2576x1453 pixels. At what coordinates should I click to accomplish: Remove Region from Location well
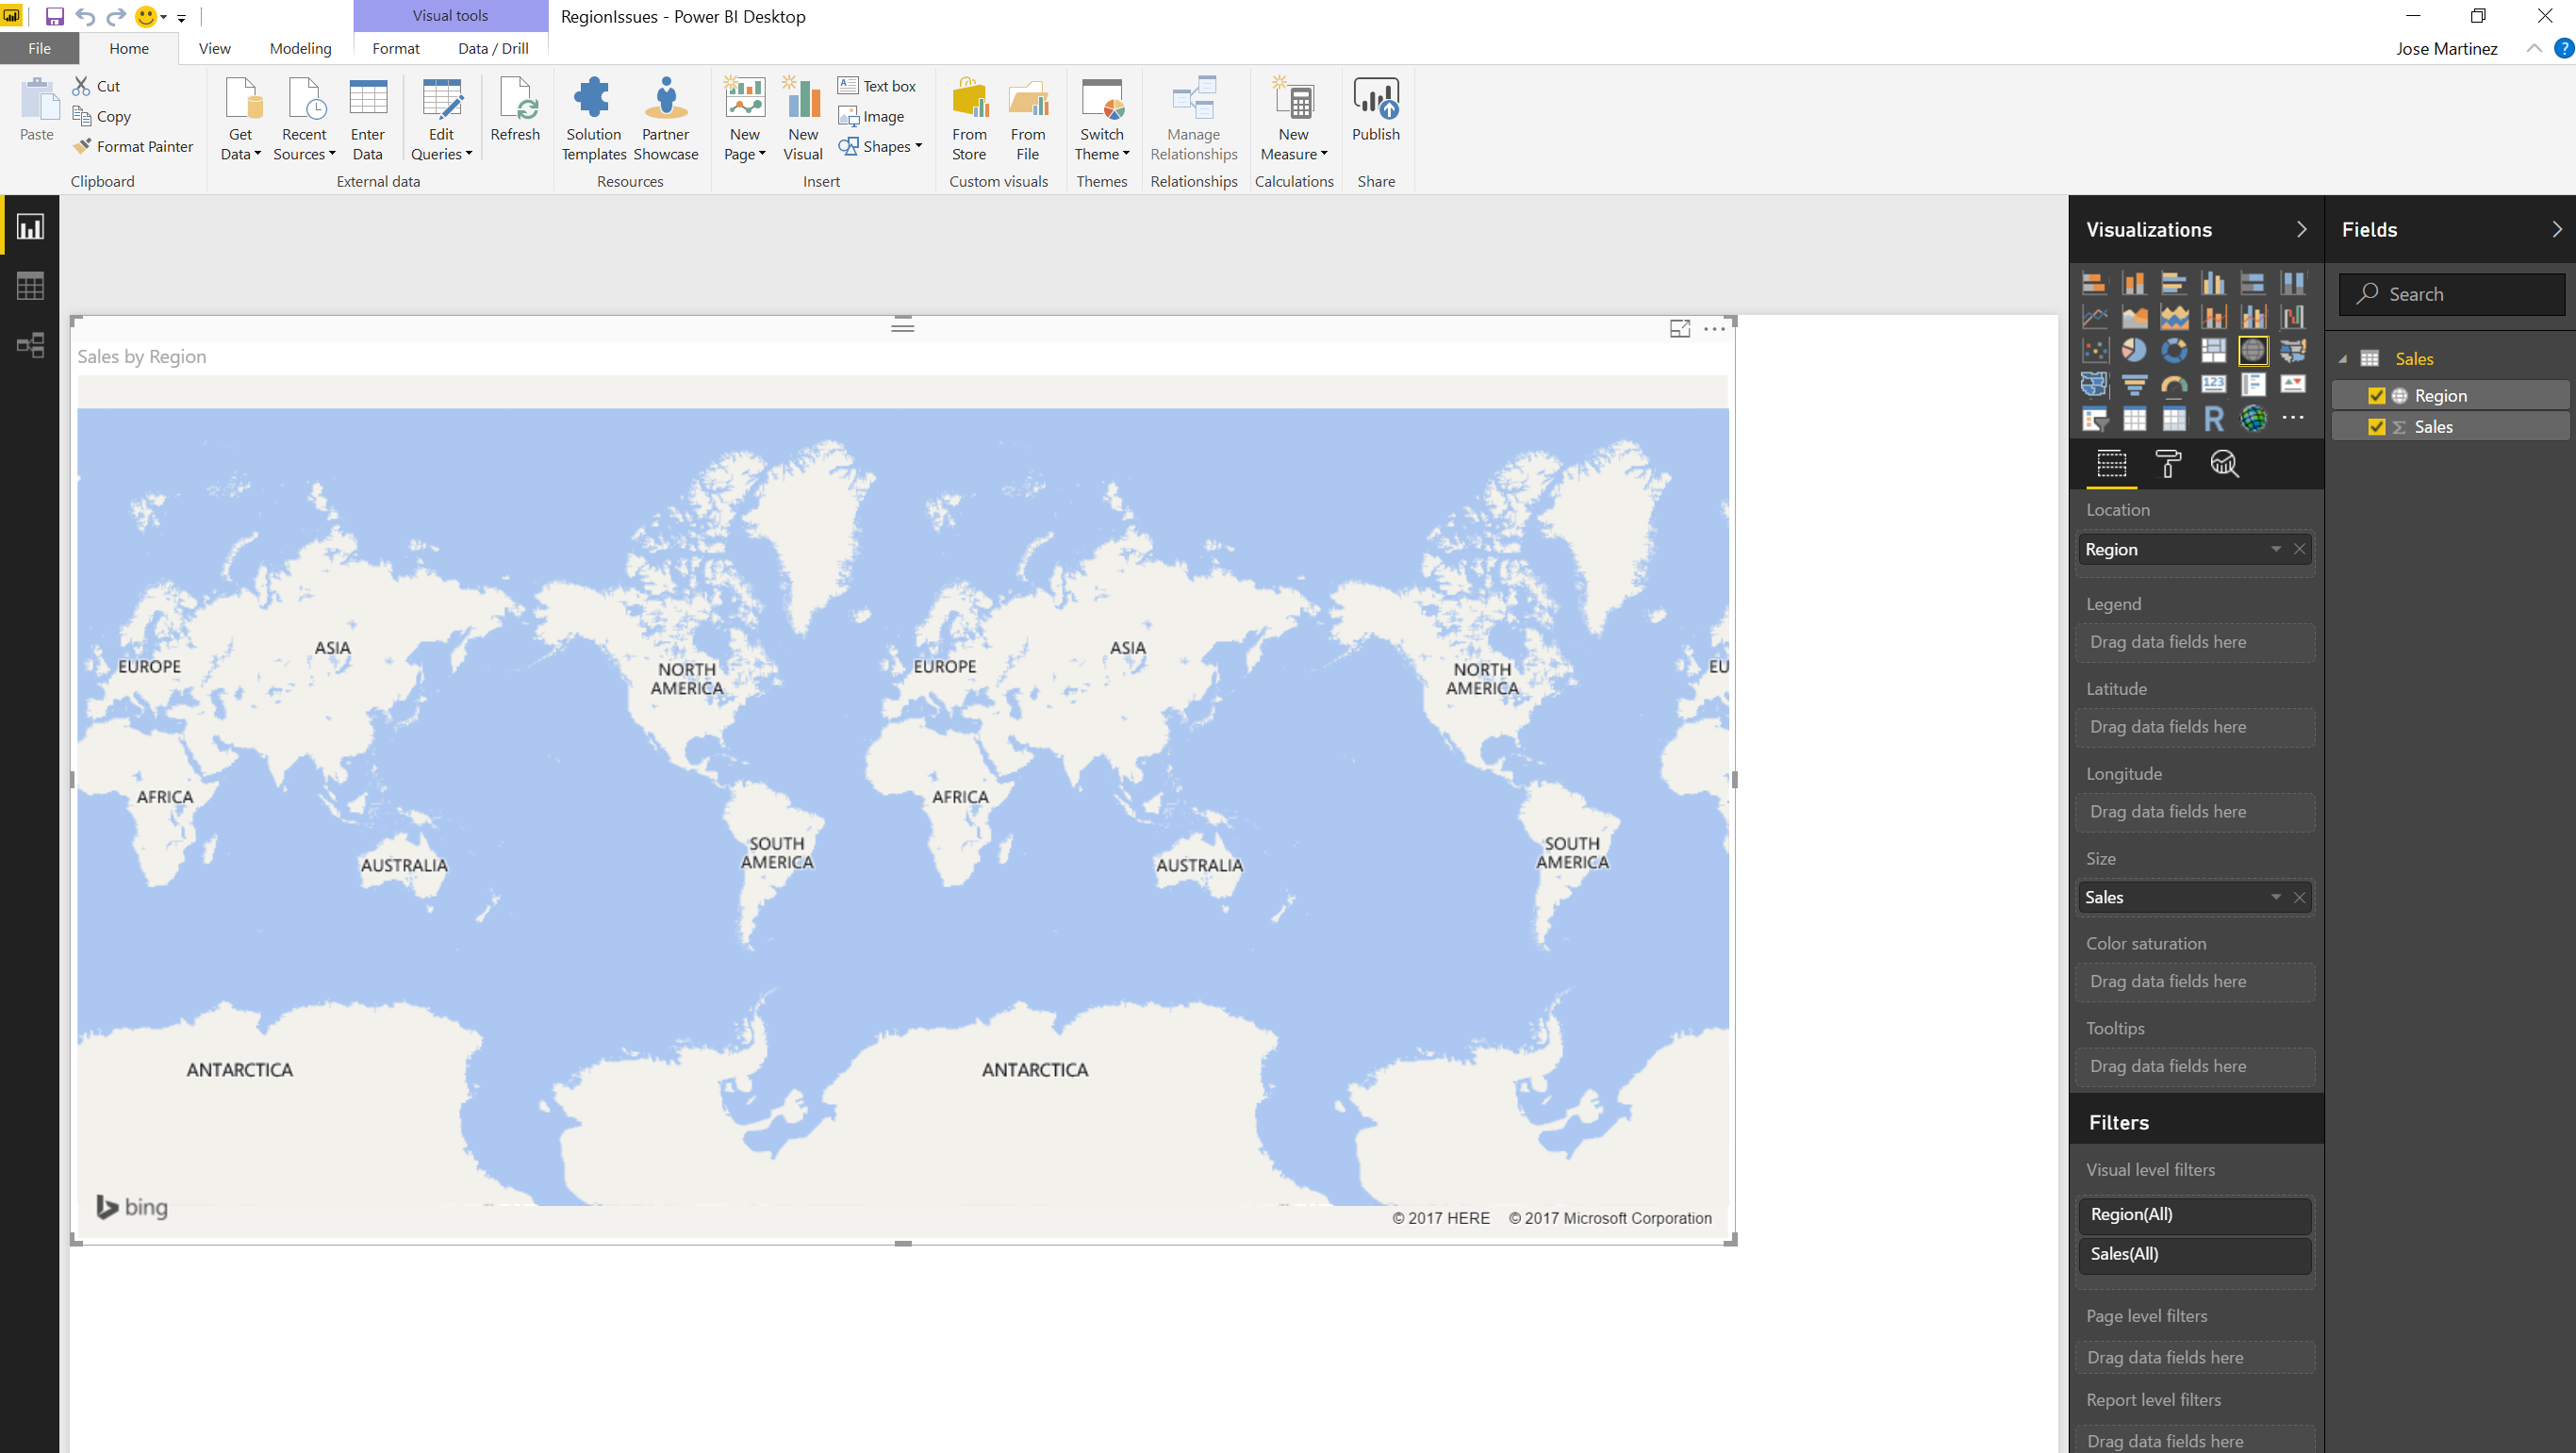pyautogui.click(x=2299, y=549)
